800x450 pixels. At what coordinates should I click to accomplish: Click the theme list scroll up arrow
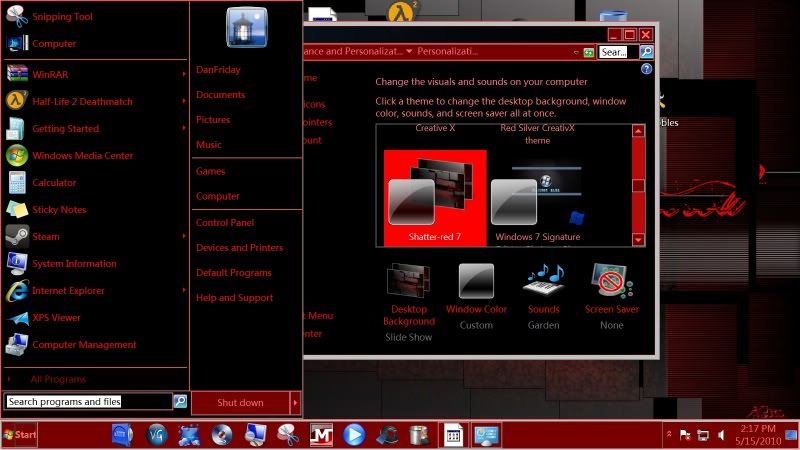[638, 132]
